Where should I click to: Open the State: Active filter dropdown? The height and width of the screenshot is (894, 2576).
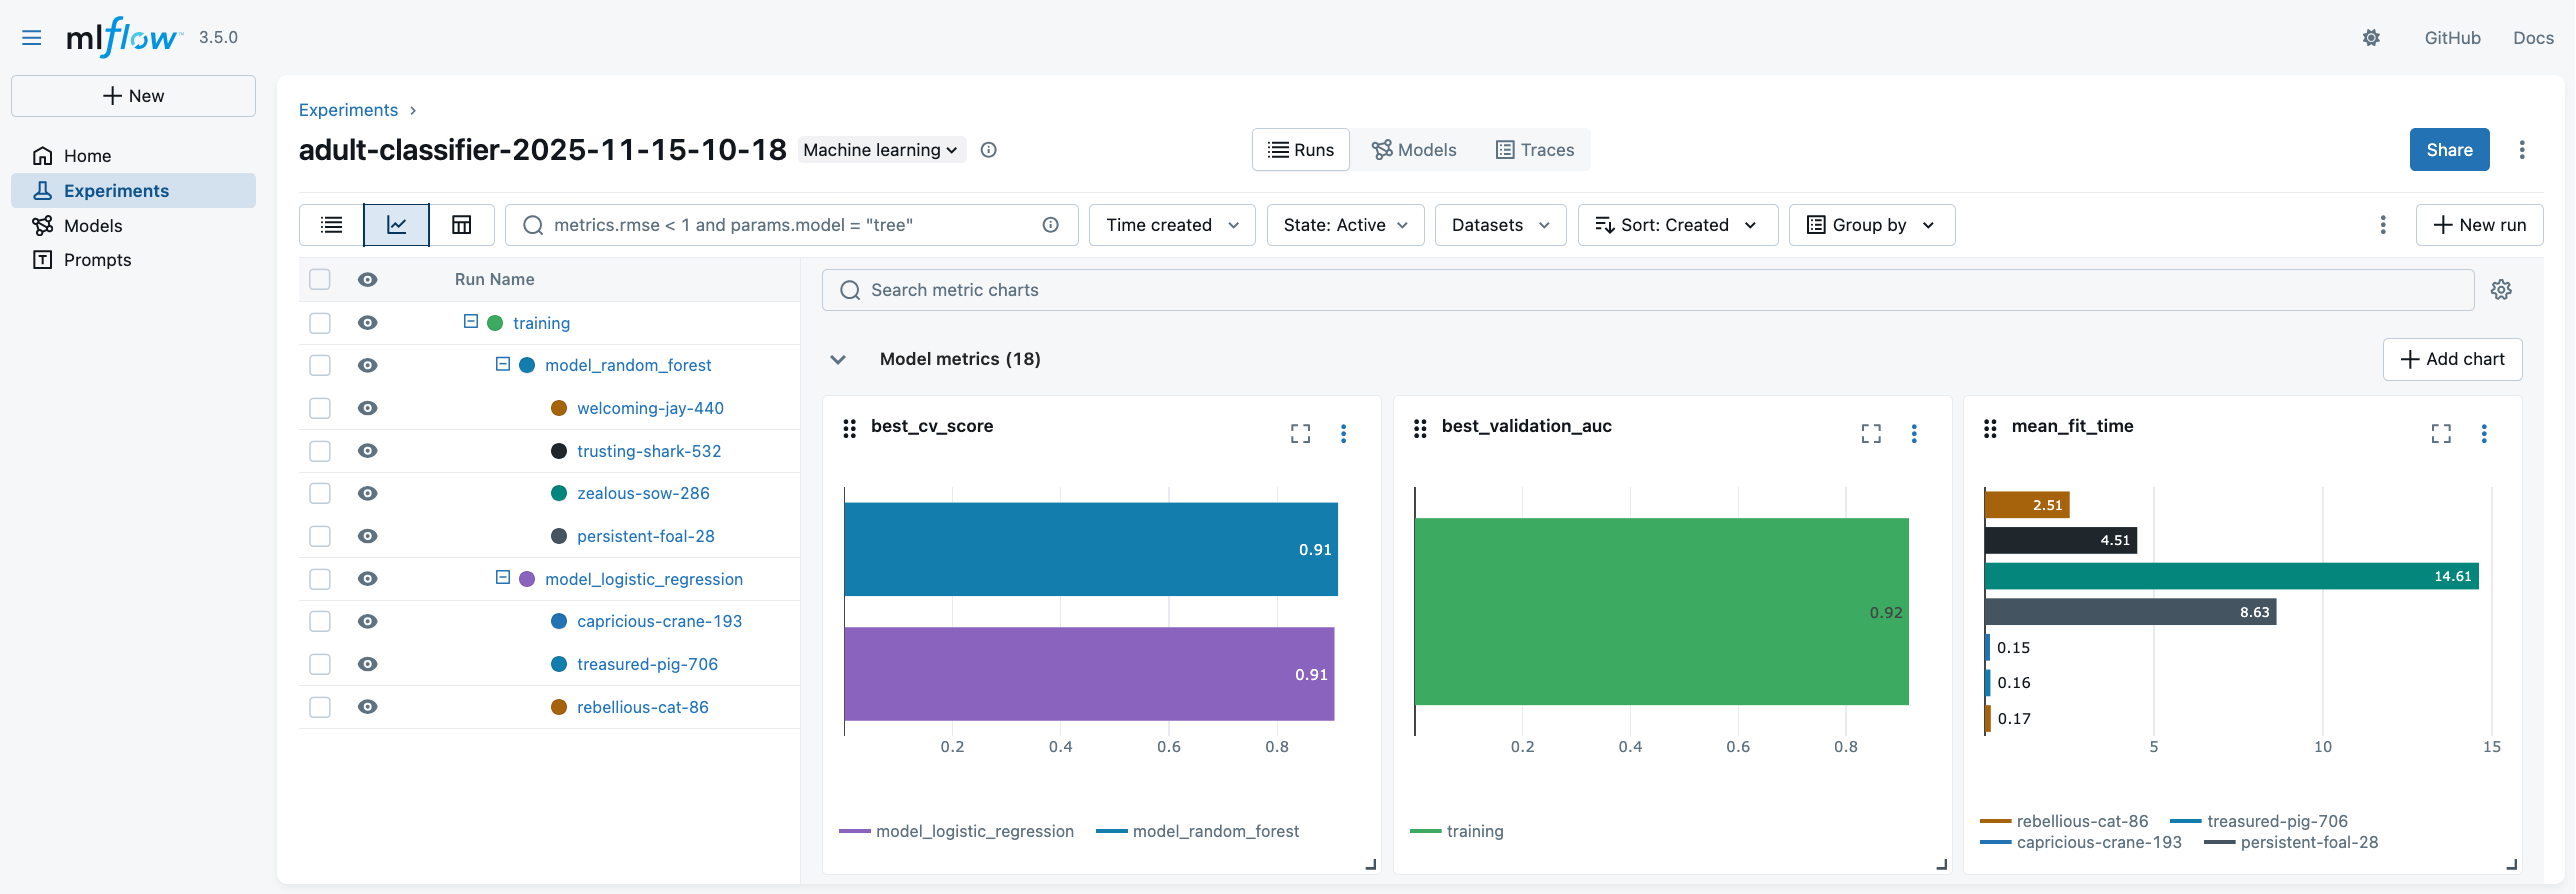pyautogui.click(x=1345, y=225)
